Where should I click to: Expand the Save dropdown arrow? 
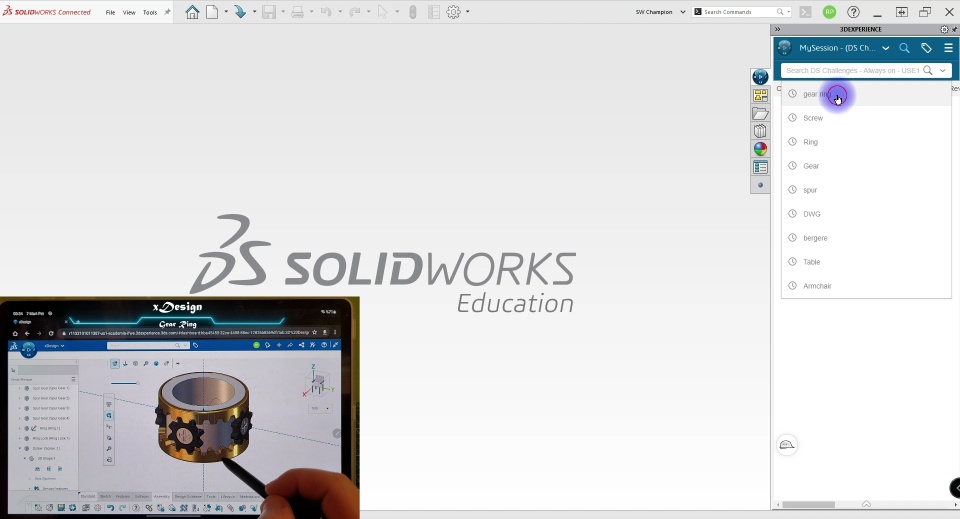click(283, 12)
